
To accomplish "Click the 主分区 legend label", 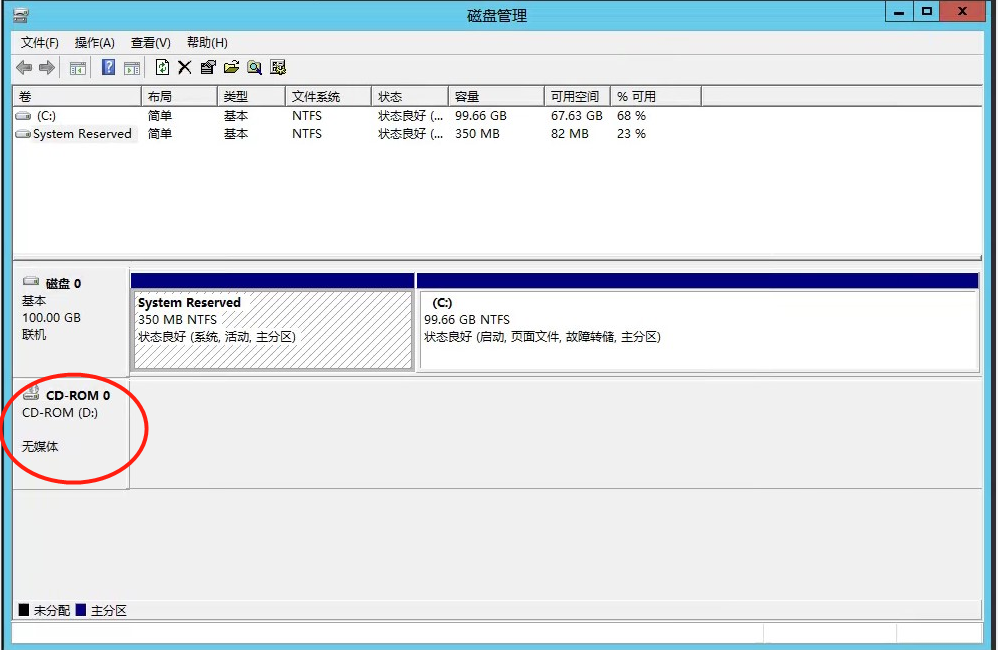I will click(x=109, y=611).
